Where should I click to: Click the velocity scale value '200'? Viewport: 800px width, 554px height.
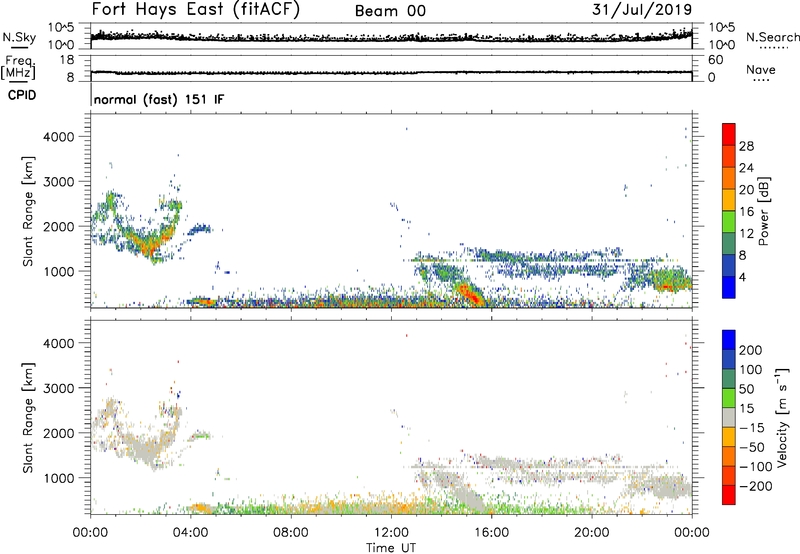[x=751, y=350]
